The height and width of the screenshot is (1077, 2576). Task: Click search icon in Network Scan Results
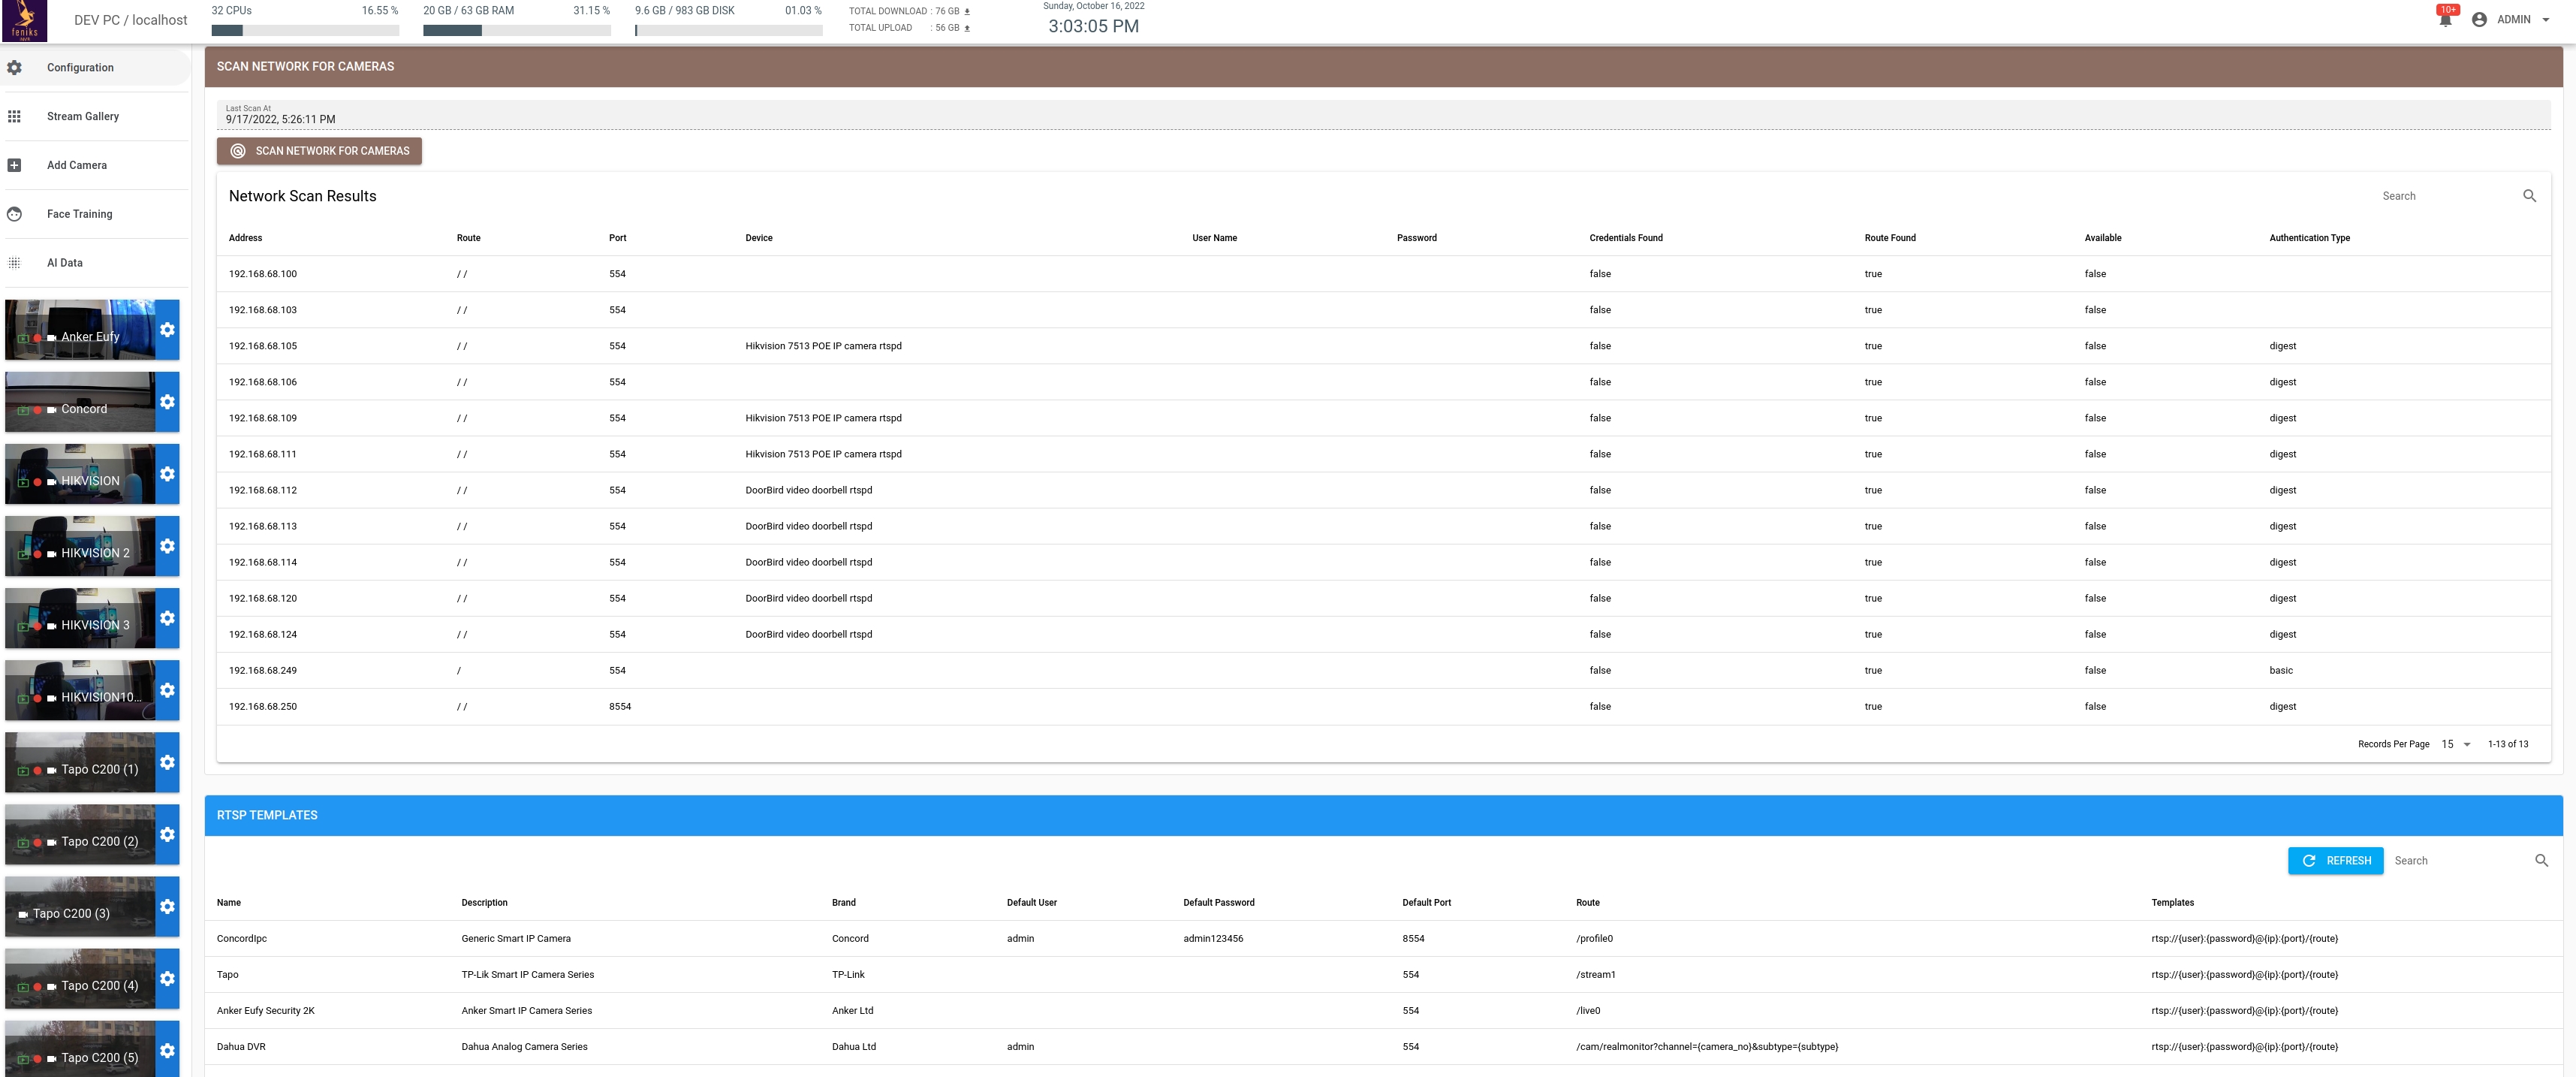coord(2529,196)
